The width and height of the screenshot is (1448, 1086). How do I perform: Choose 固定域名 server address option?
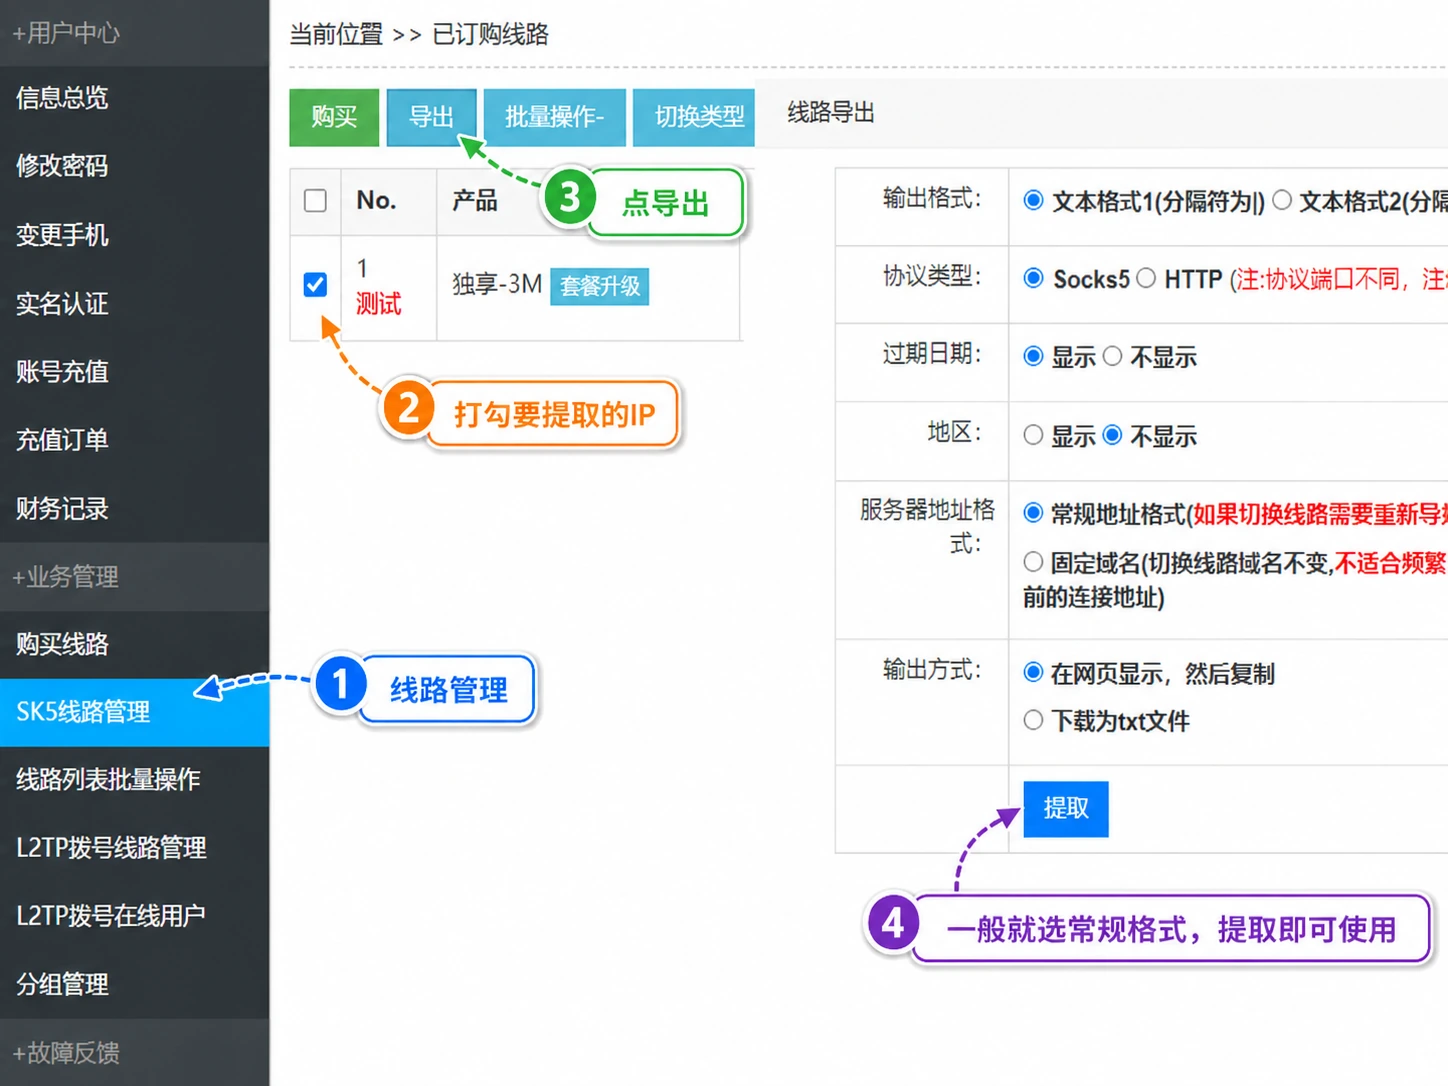(x=1034, y=562)
